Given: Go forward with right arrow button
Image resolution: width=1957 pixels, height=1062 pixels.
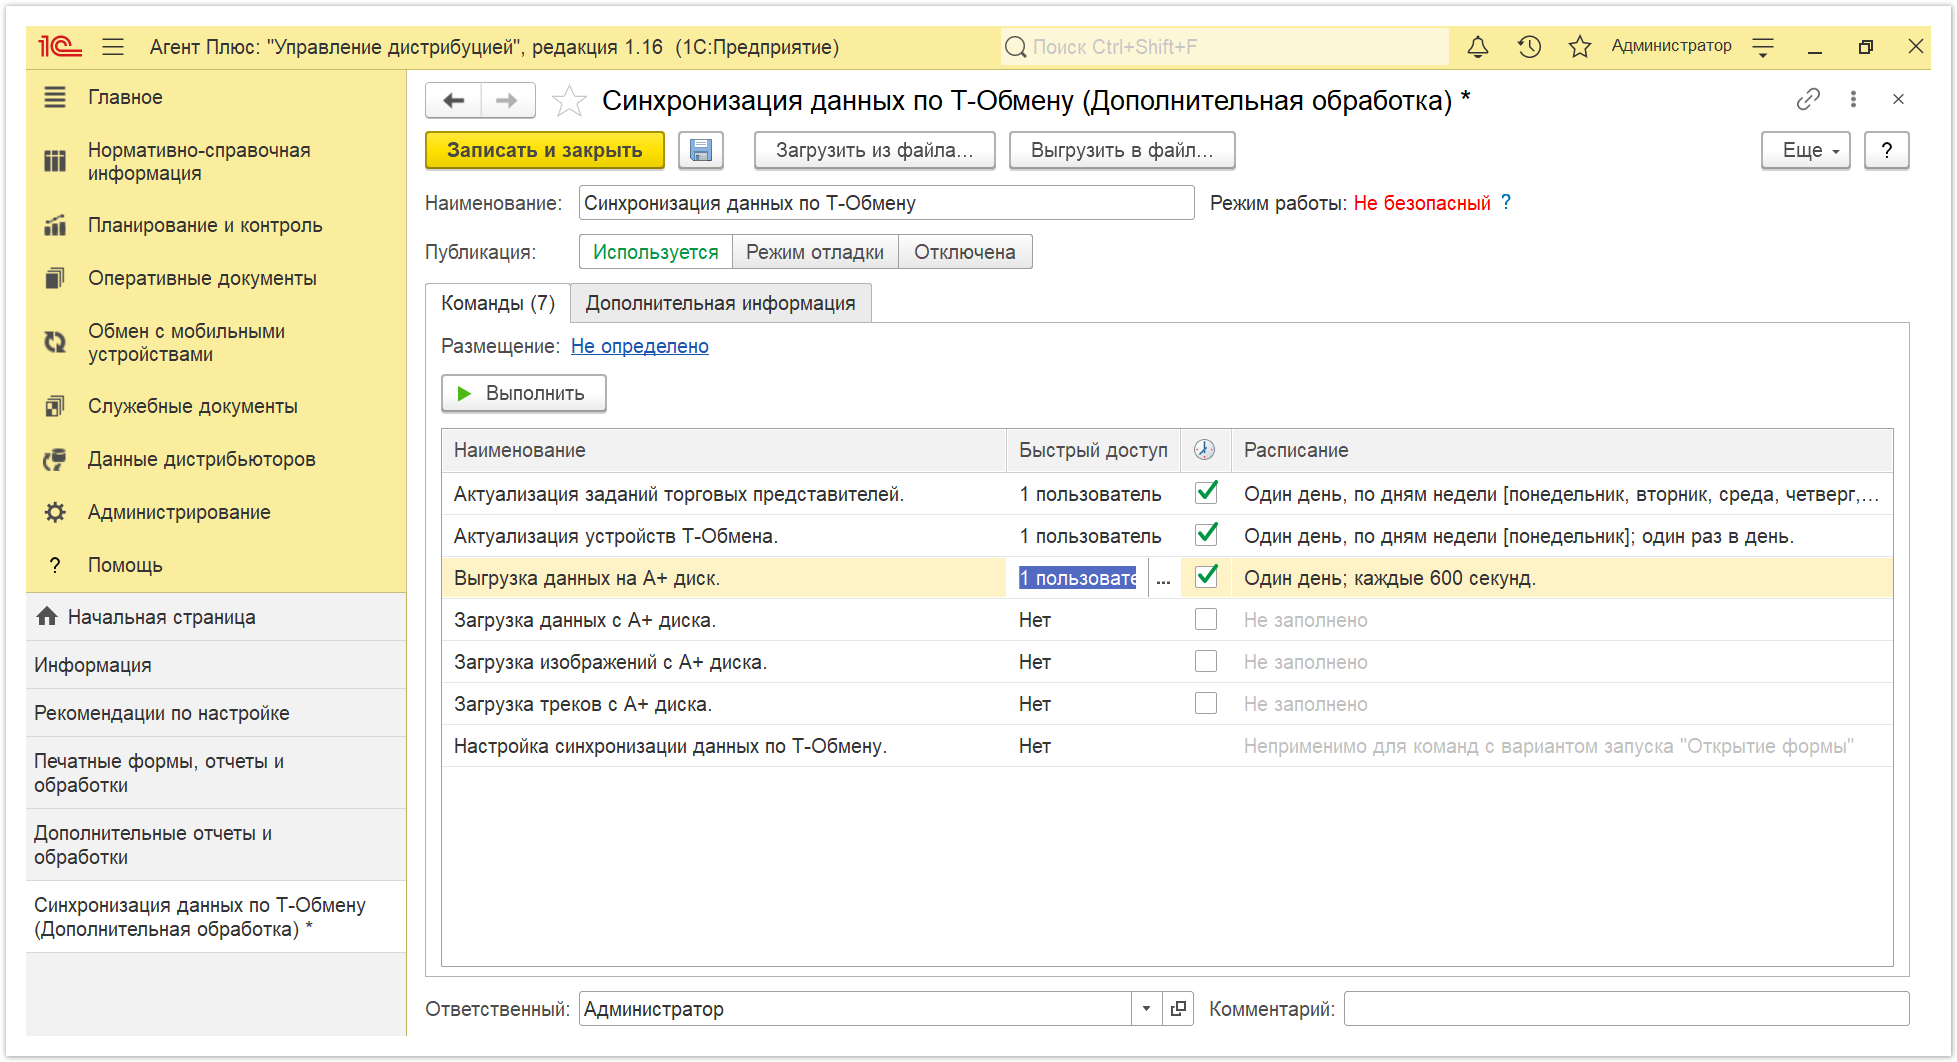Looking at the screenshot, I should [508, 100].
